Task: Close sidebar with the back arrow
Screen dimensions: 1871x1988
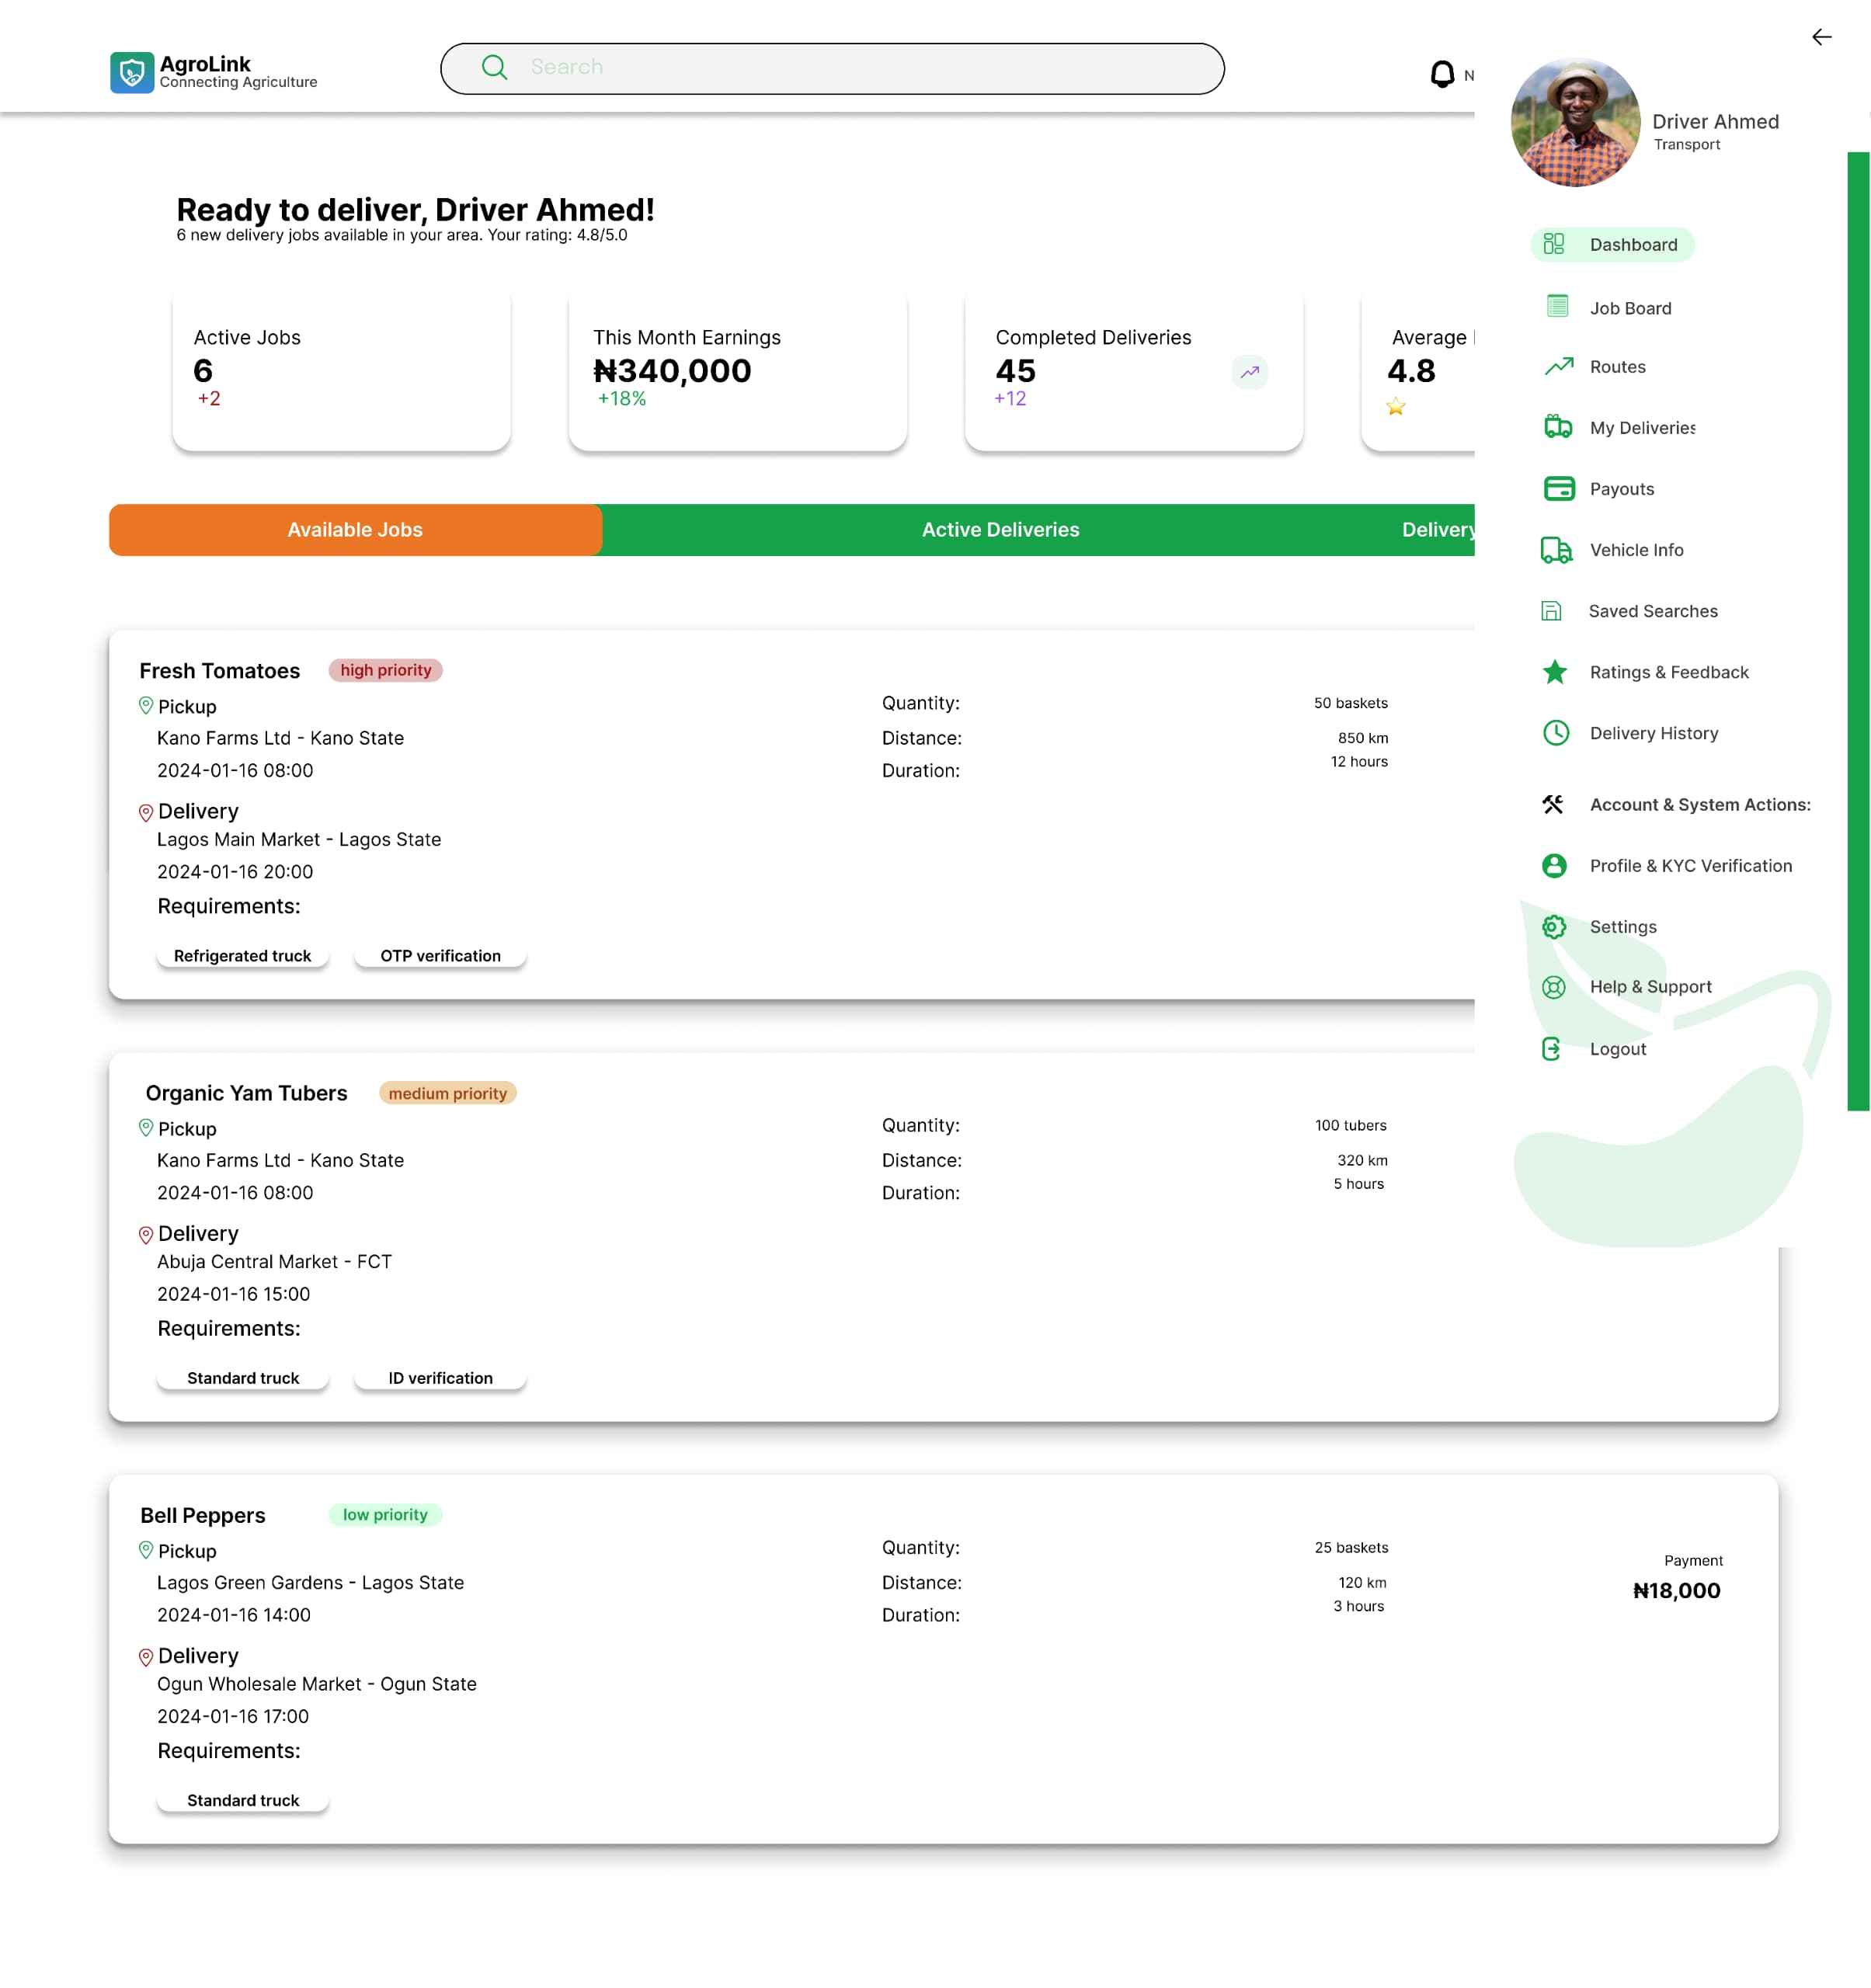Action: (1821, 37)
